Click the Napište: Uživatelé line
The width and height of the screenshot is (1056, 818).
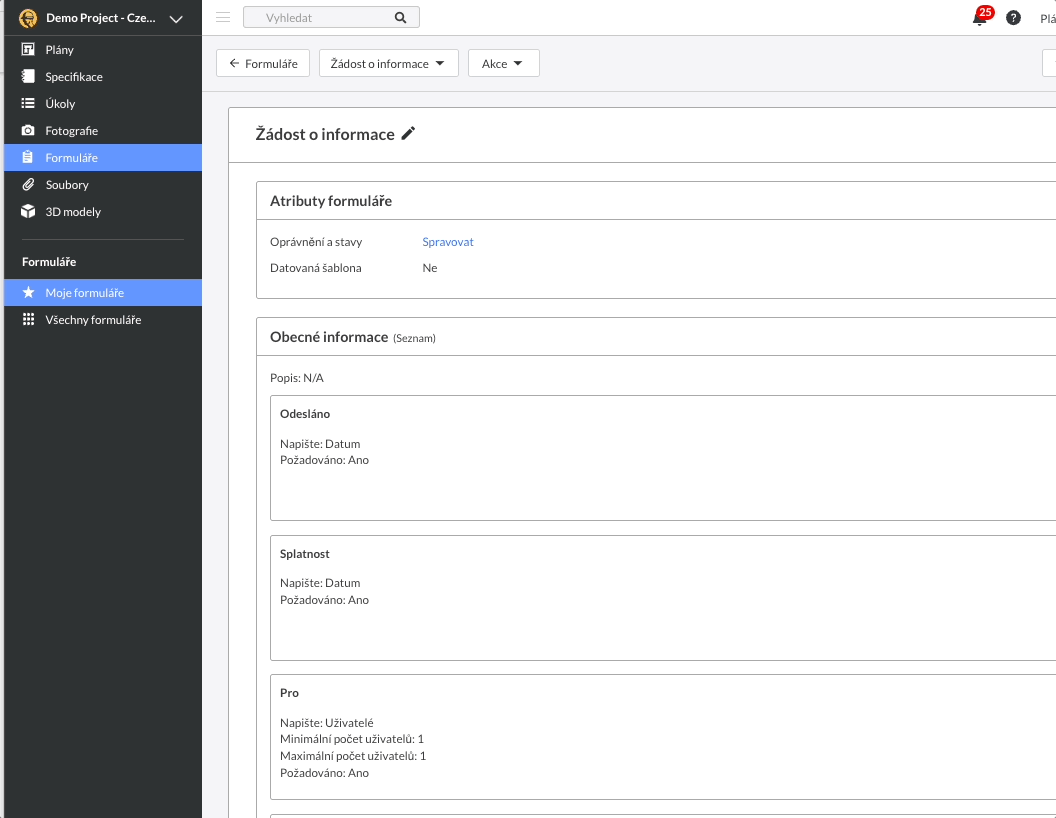(x=327, y=722)
